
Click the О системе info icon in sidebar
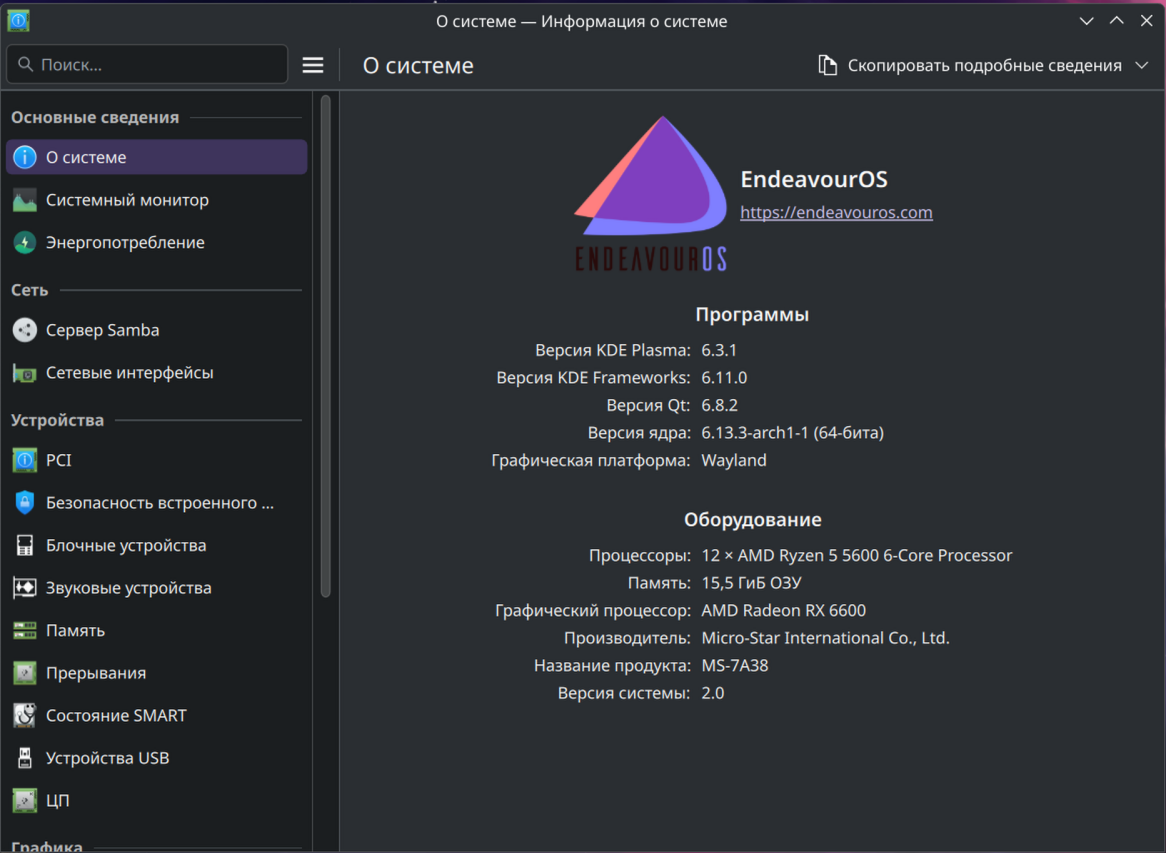25,157
